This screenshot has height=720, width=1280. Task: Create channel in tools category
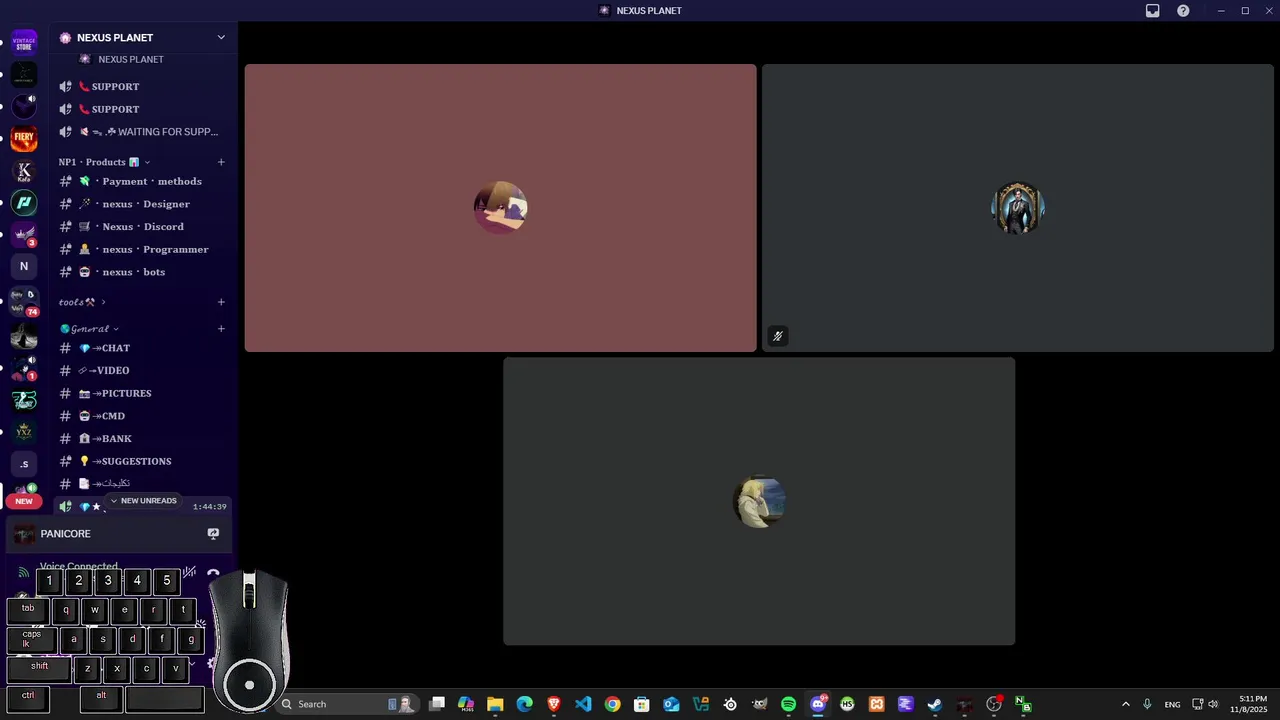pyautogui.click(x=221, y=302)
